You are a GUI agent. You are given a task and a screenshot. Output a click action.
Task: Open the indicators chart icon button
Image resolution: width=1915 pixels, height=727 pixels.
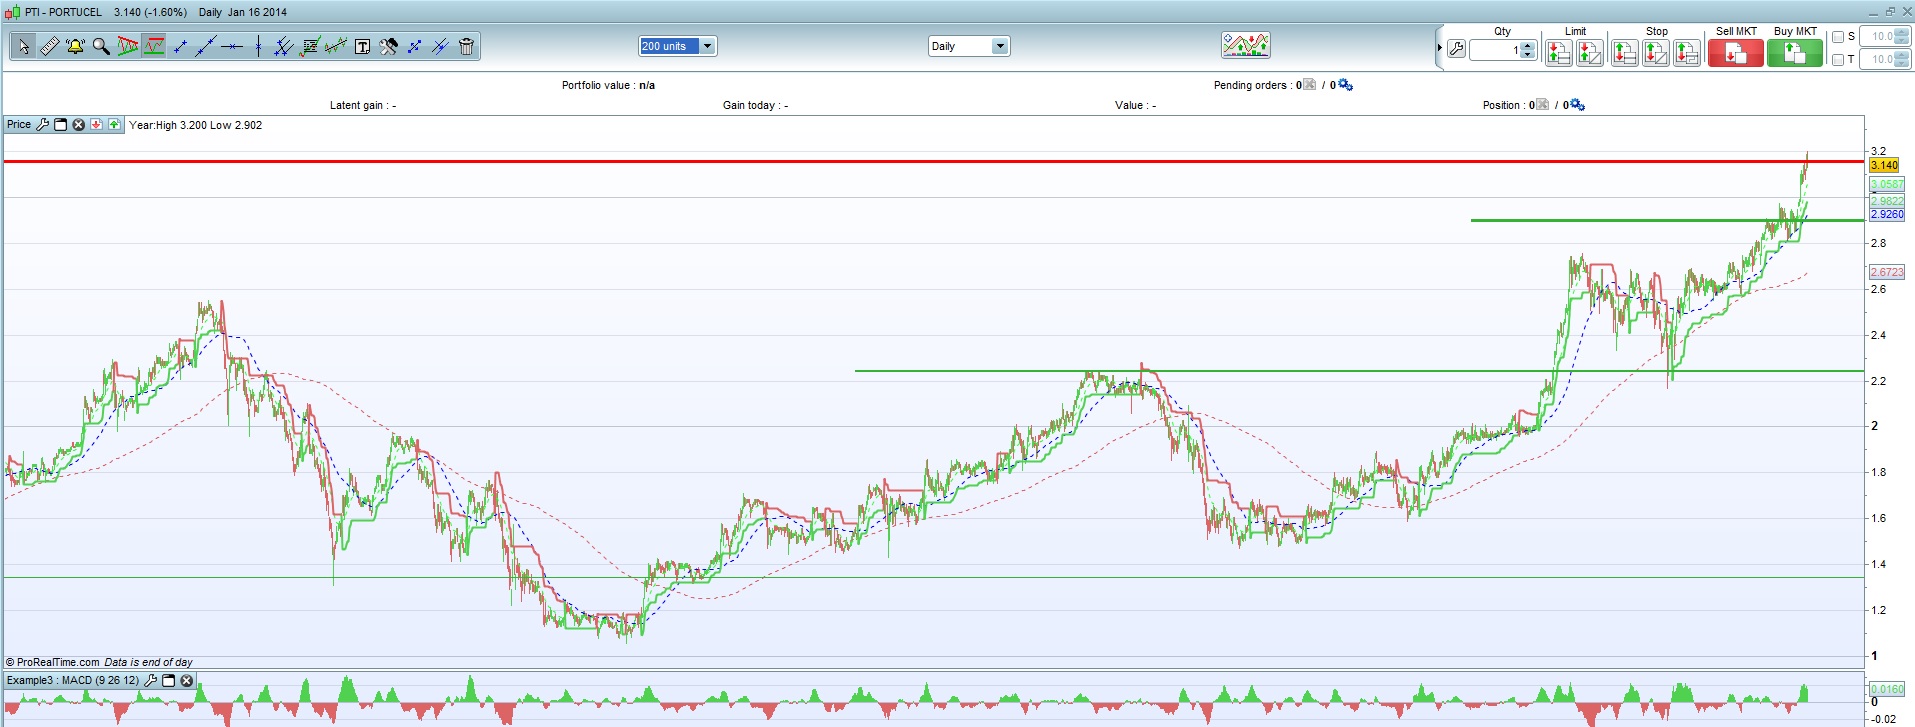click(1245, 45)
